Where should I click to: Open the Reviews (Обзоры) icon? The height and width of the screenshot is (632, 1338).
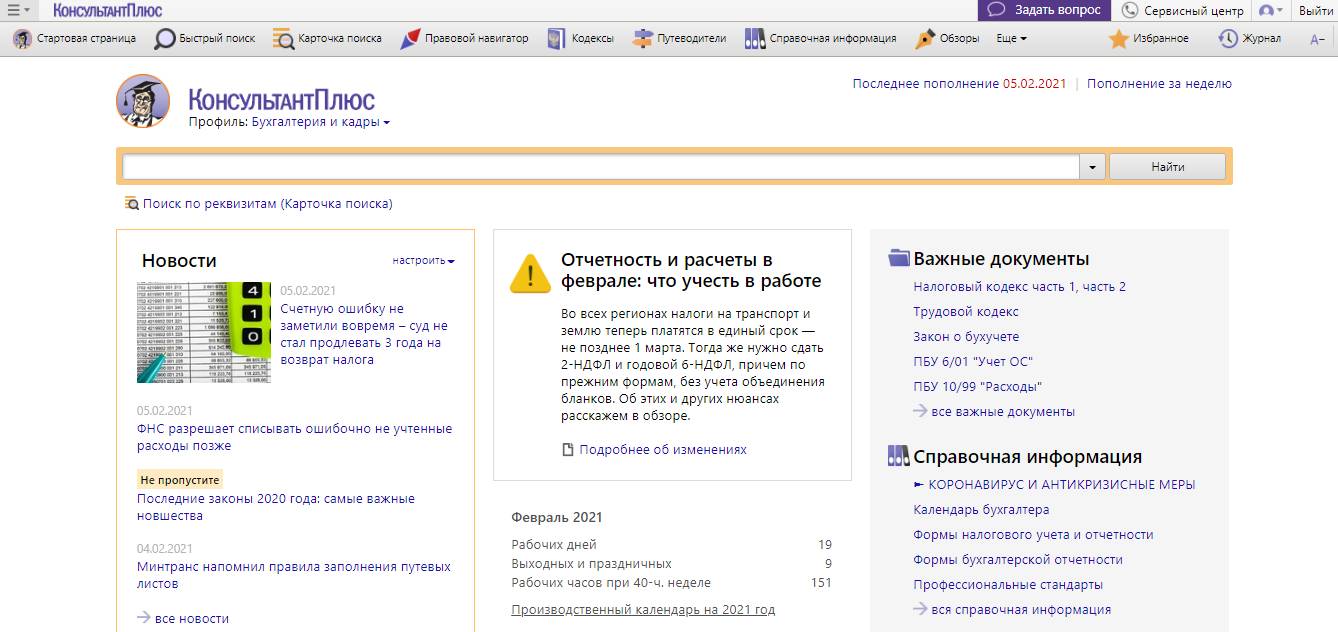coord(926,39)
